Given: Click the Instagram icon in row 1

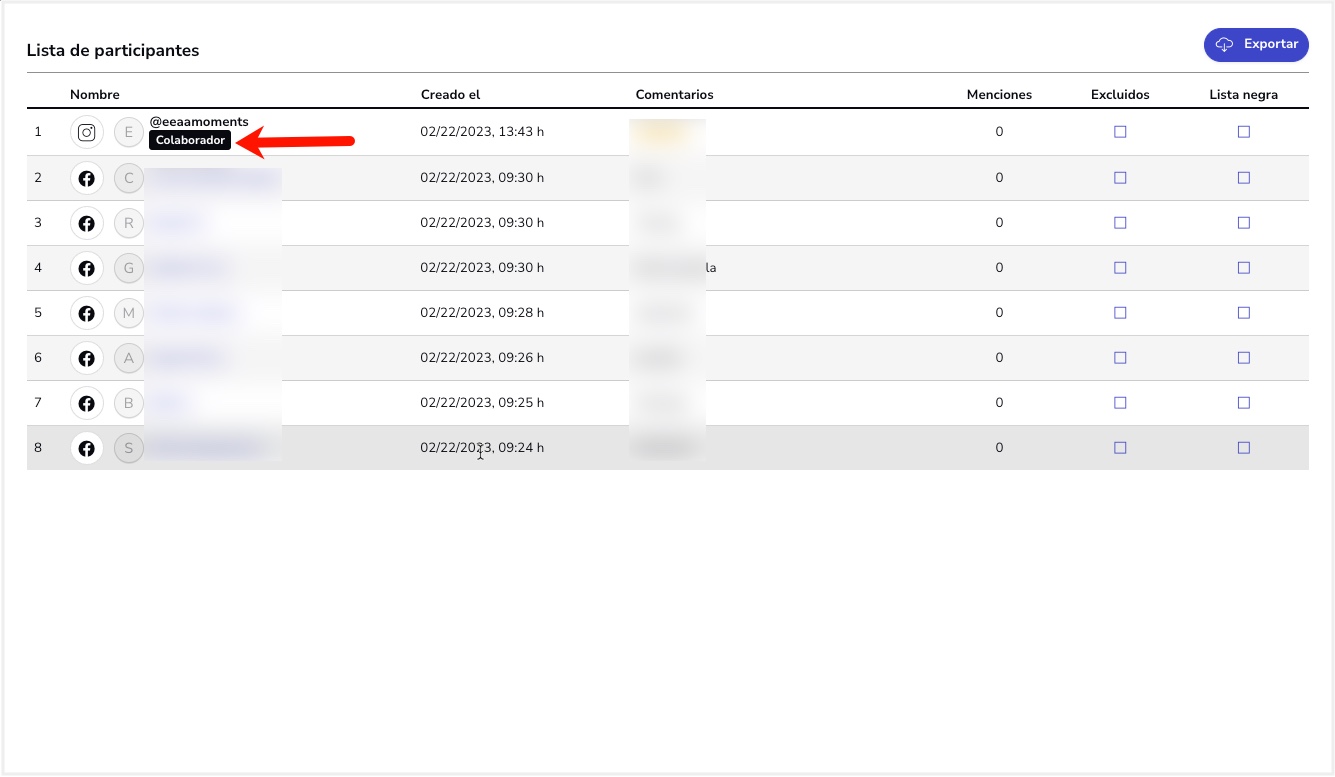Looking at the screenshot, I should tap(87, 132).
